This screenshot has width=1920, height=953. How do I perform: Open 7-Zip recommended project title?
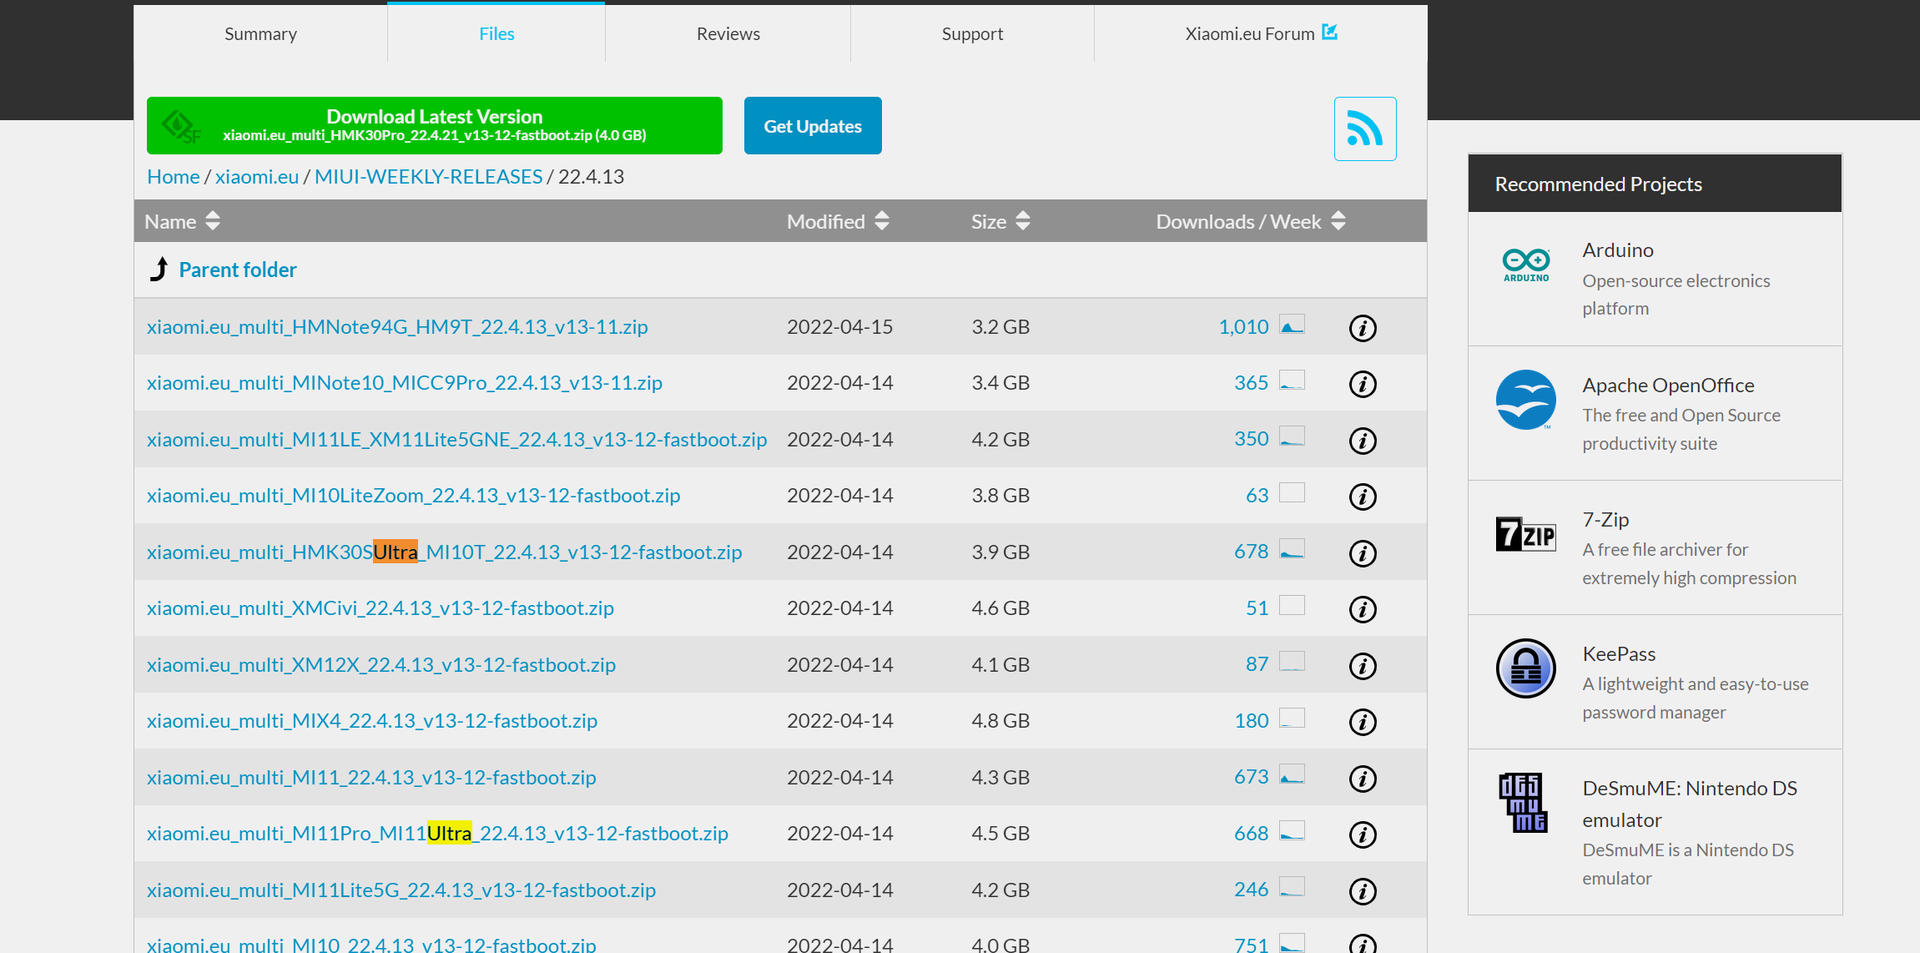pyautogui.click(x=1605, y=520)
